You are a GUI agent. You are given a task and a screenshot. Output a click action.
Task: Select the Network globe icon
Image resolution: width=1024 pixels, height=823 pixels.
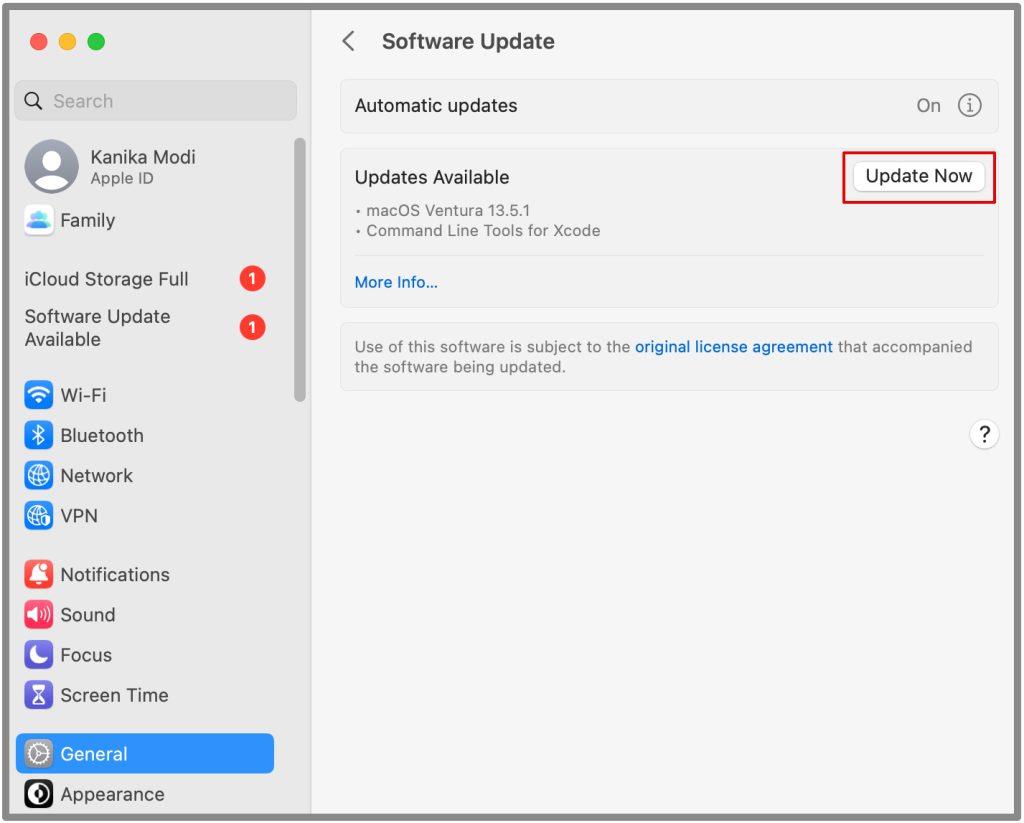pyautogui.click(x=39, y=476)
